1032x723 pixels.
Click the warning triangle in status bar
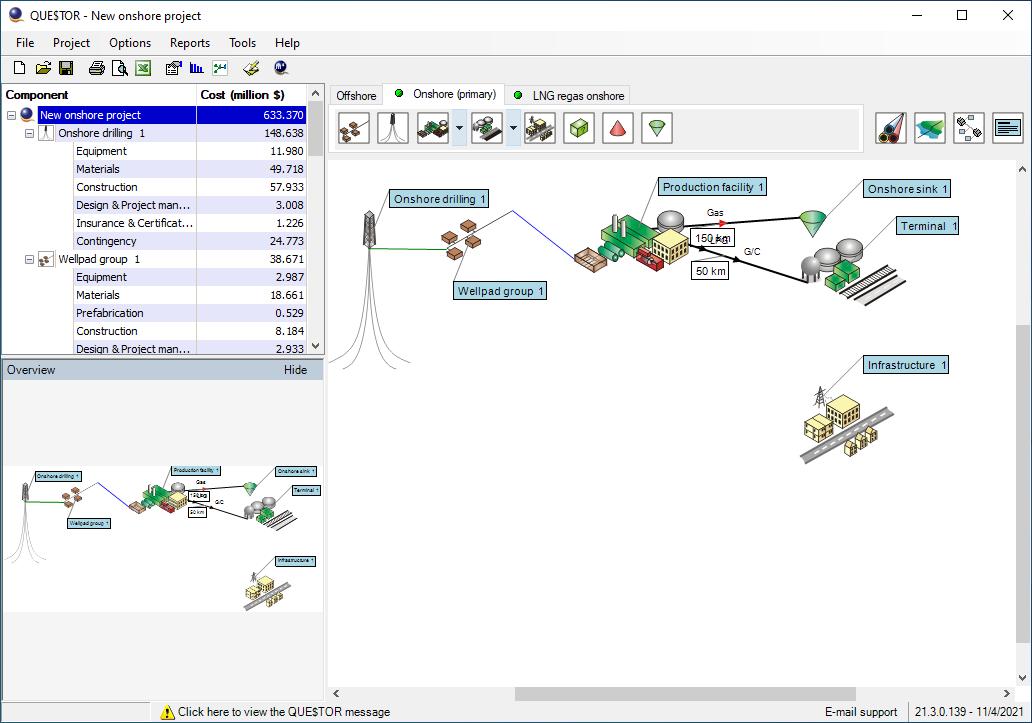point(167,712)
